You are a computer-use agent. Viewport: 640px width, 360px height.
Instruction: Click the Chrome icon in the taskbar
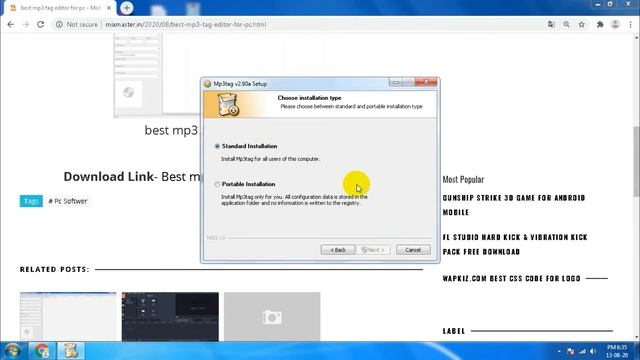click(x=42, y=351)
